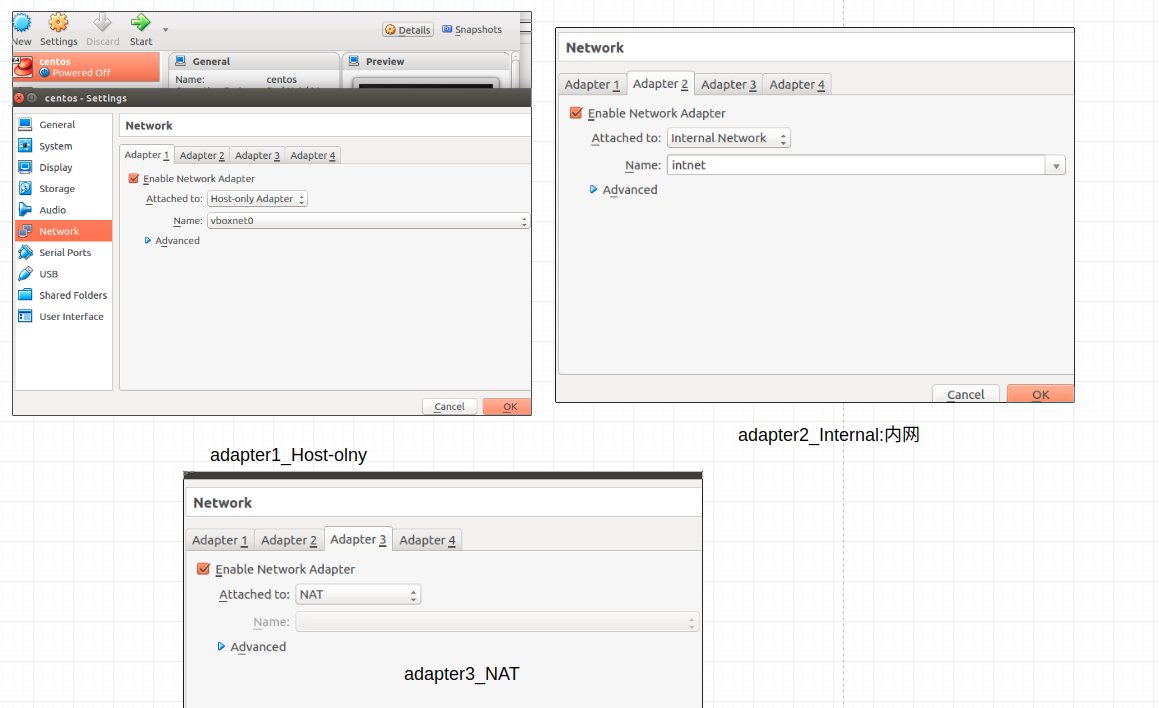
Task: Open dropdown arrow beside Start button
Action: pyautogui.click(x=166, y=30)
